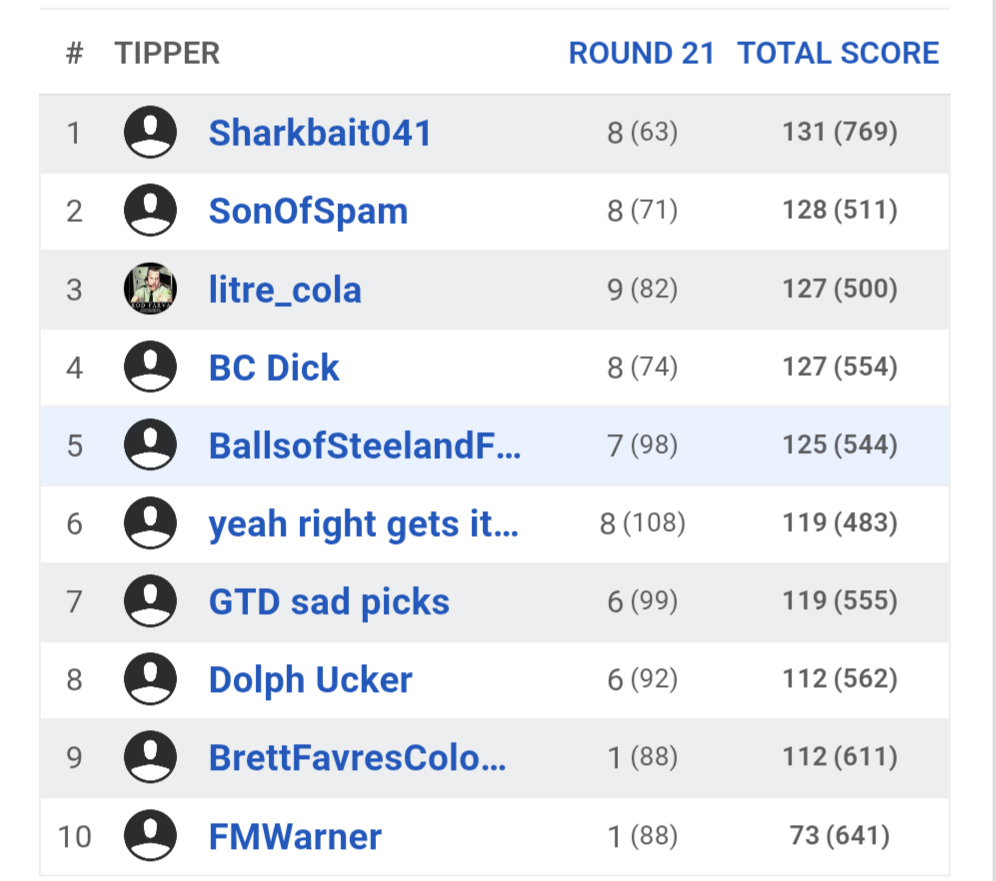Open the GTD sad picks link
This screenshot has width=996, height=881.
(x=329, y=602)
